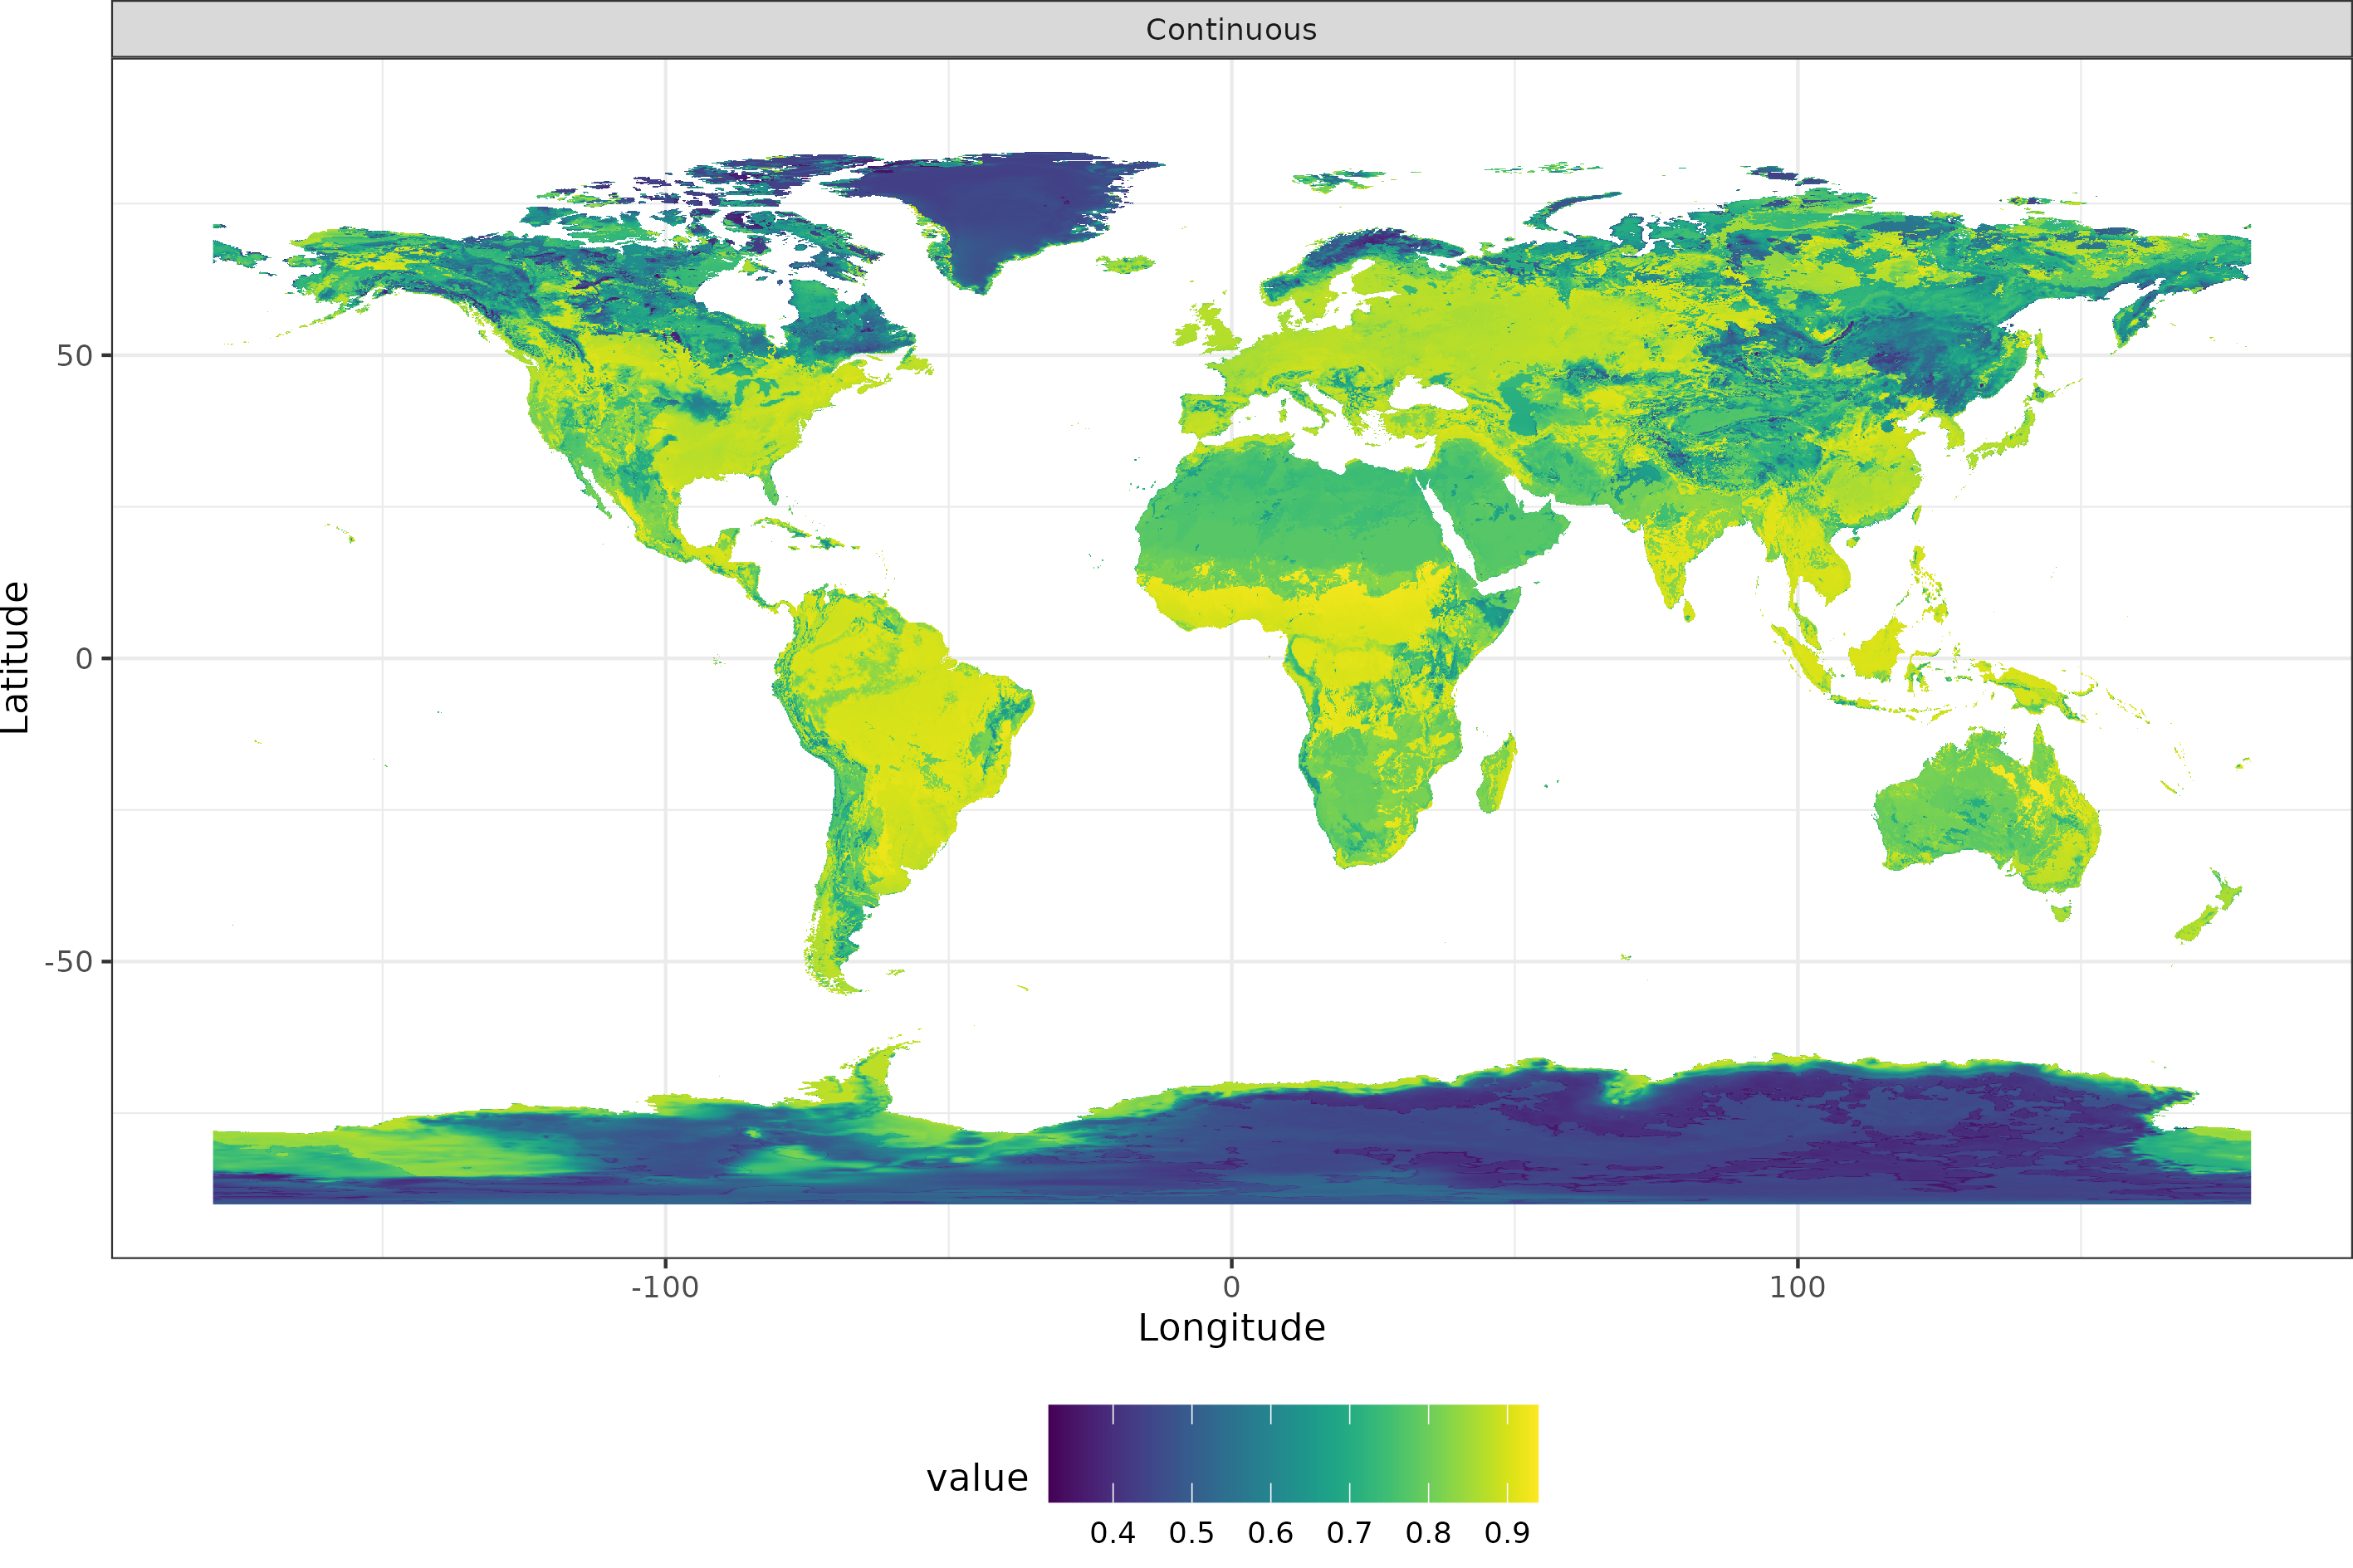Image resolution: width=2353 pixels, height=1568 pixels.
Task: Click the 100 longitude tick label
Action: 1797,1288
